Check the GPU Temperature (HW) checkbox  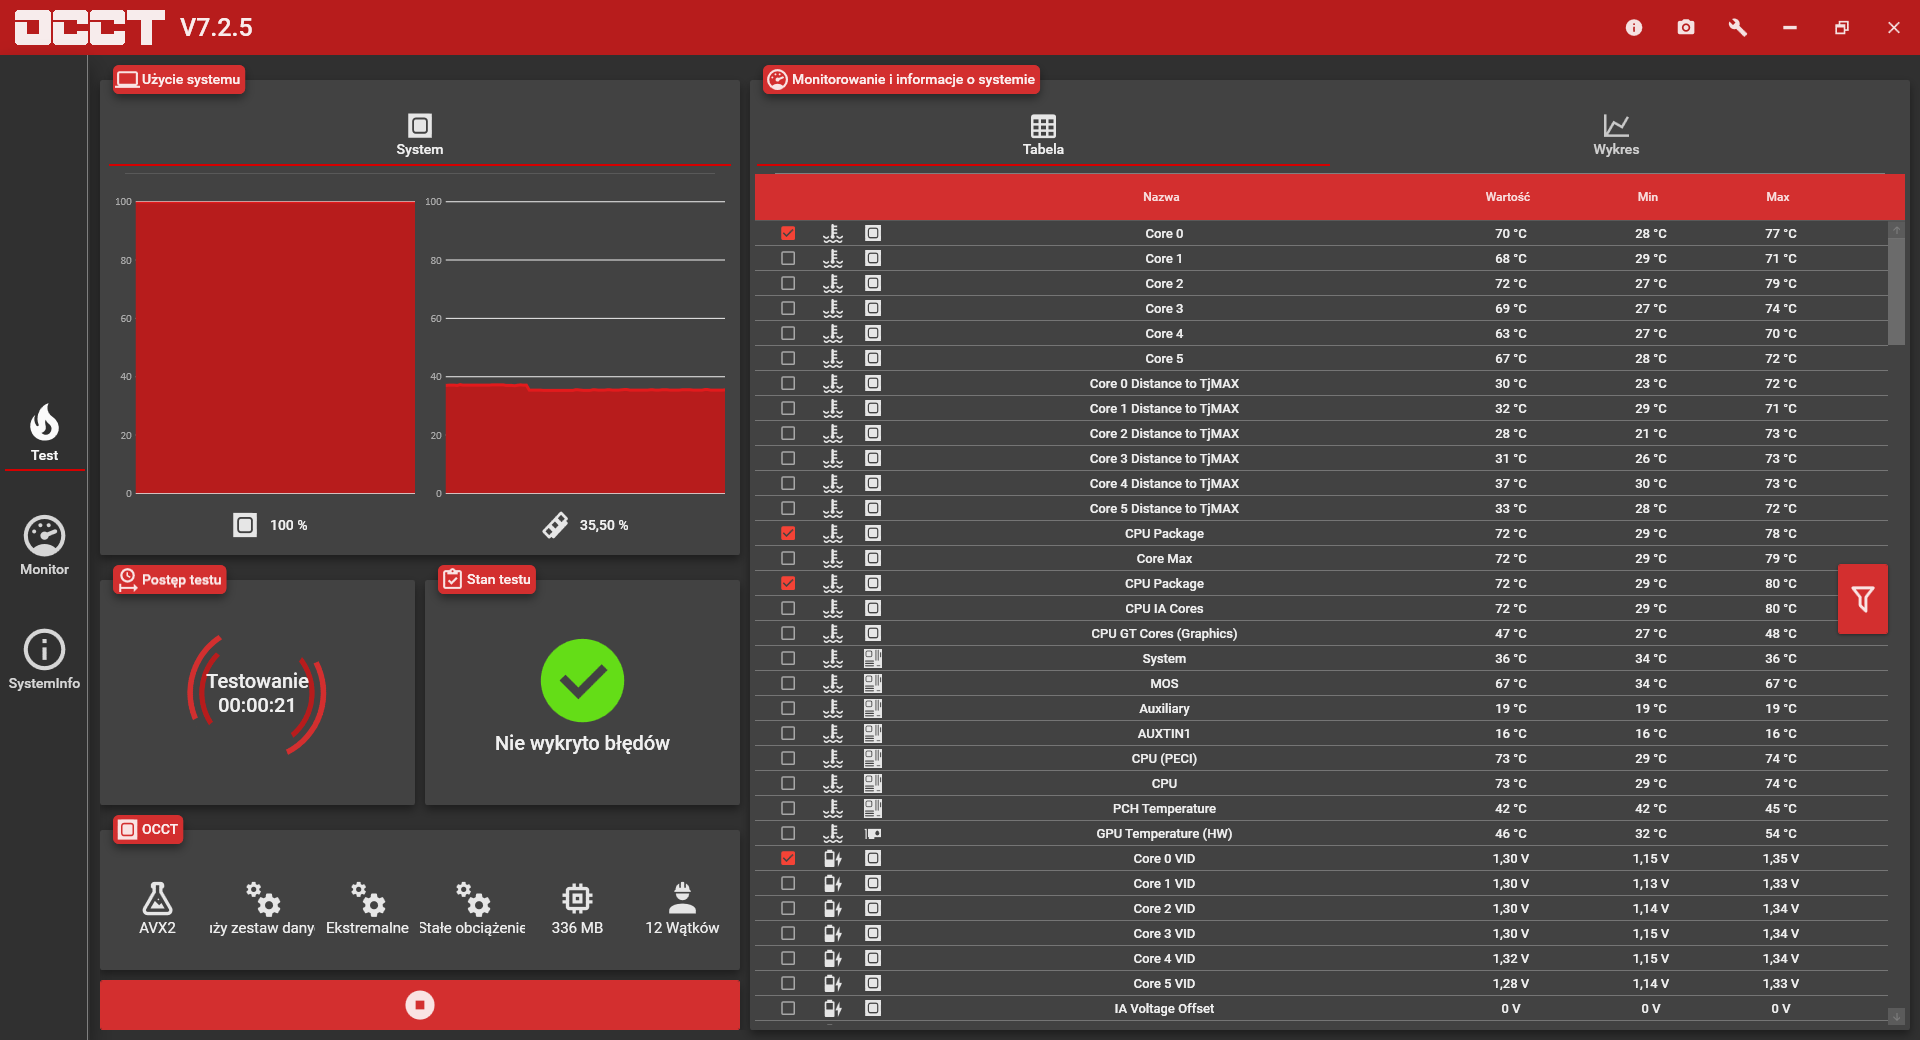(788, 833)
